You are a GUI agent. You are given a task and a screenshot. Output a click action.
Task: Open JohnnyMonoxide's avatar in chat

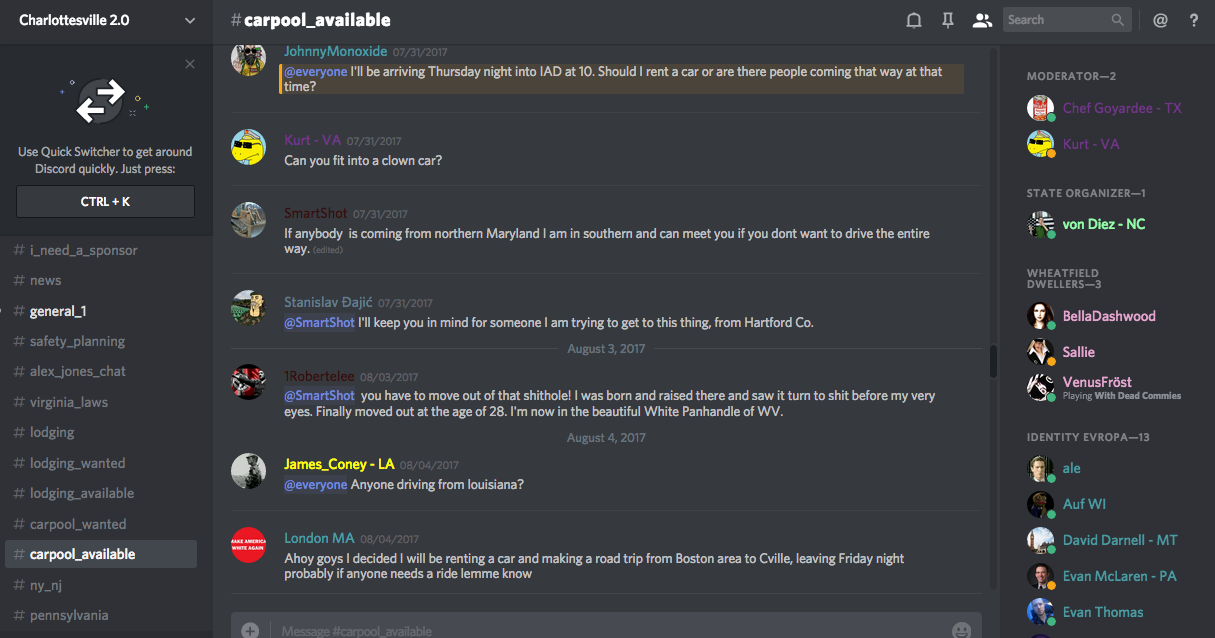tap(248, 59)
